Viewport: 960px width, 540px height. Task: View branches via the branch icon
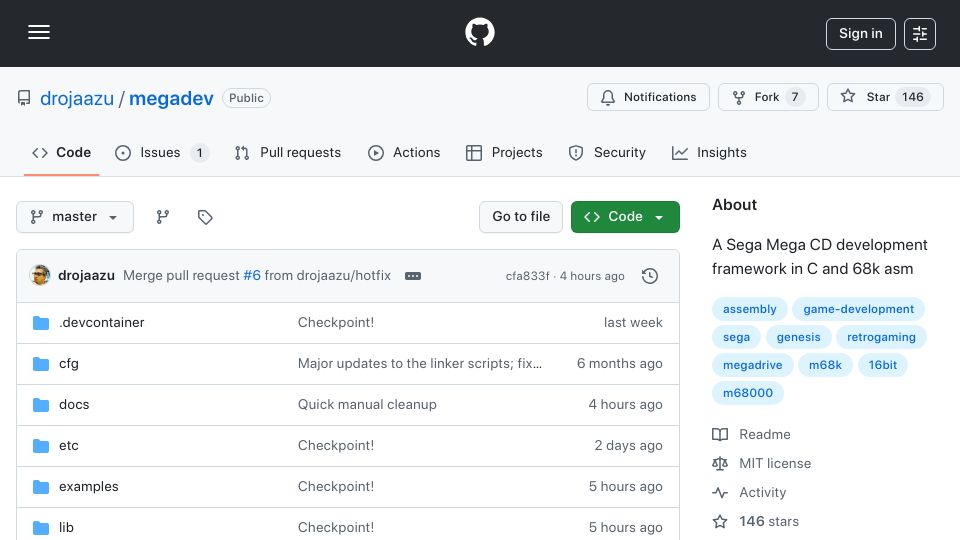(162, 217)
